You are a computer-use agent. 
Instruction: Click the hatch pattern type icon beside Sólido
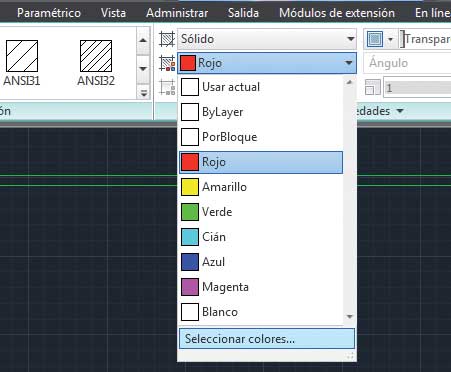(x=167, y=39)
